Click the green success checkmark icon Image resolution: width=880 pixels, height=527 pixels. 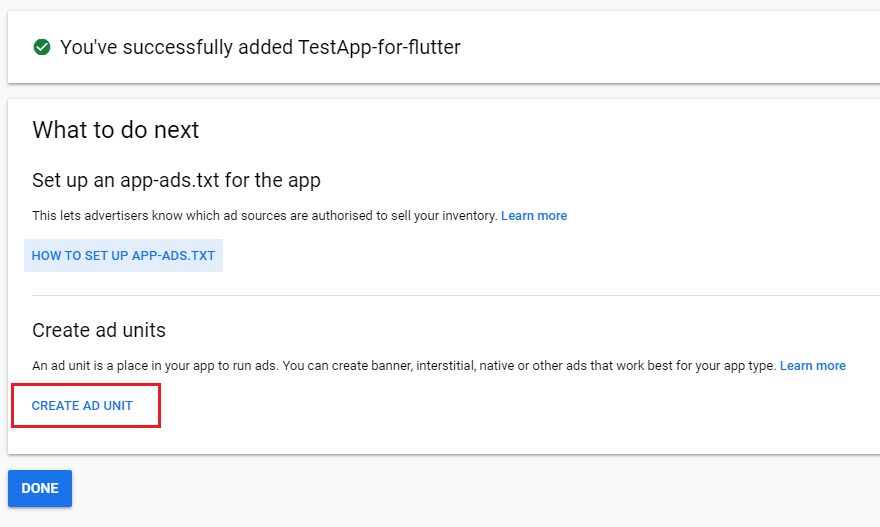(x=42, y=47)
